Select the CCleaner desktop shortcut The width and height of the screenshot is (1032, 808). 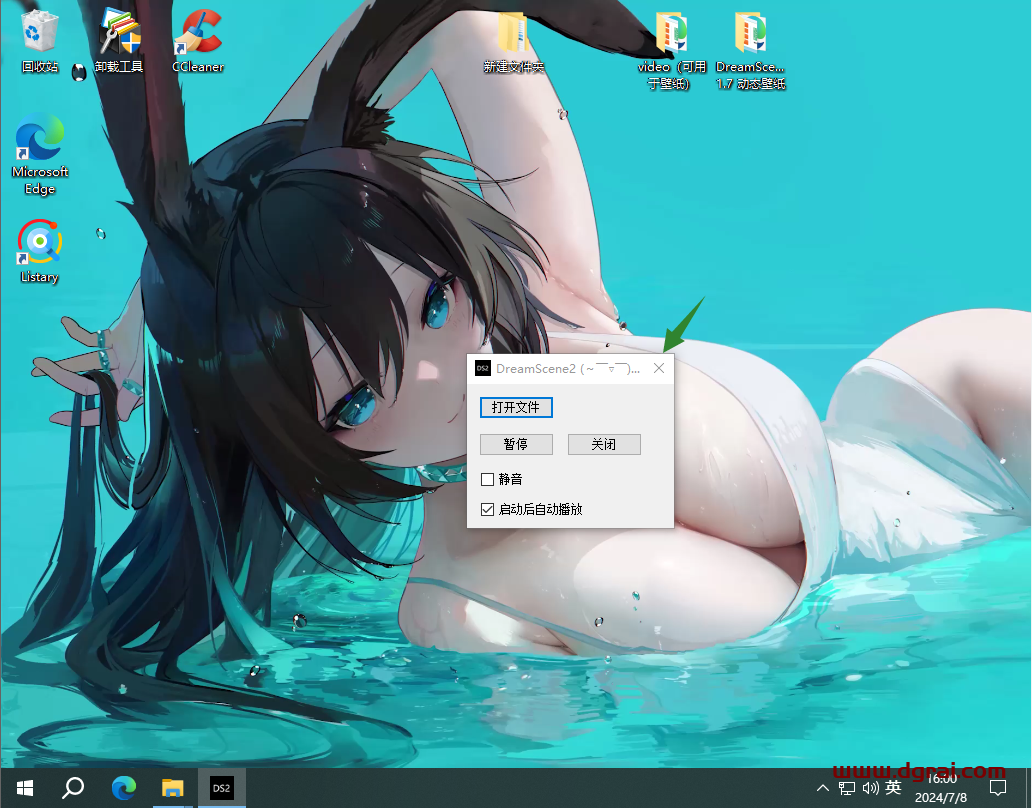pyautogui.click(x=197, y=41)
